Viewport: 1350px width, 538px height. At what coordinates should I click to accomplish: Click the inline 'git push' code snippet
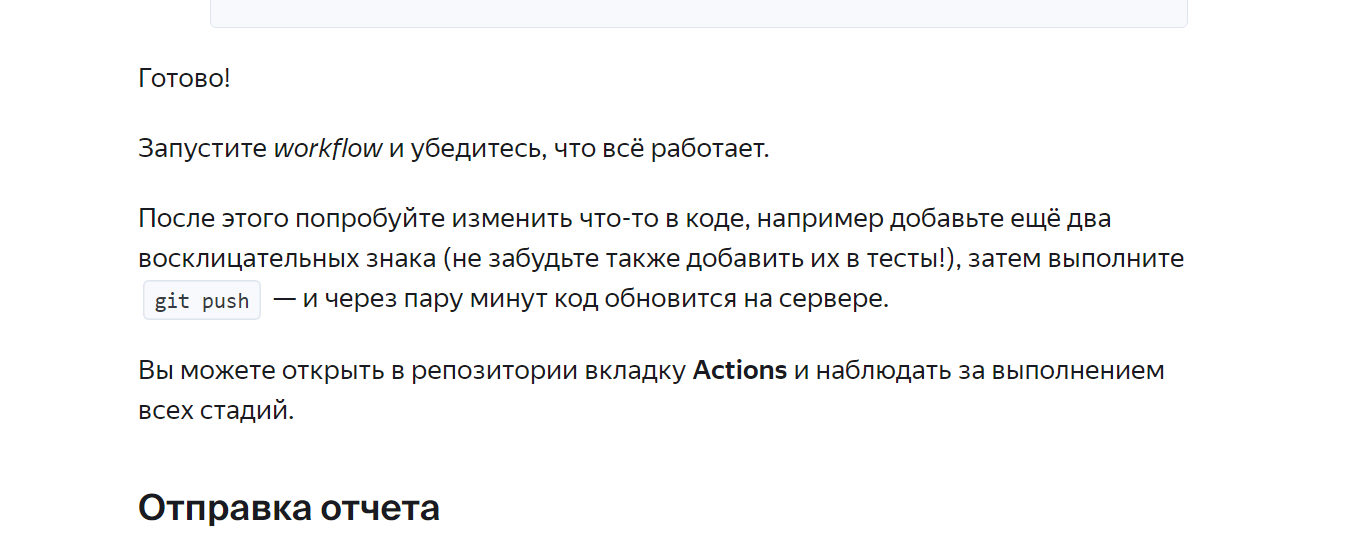[x=202, y=300]
